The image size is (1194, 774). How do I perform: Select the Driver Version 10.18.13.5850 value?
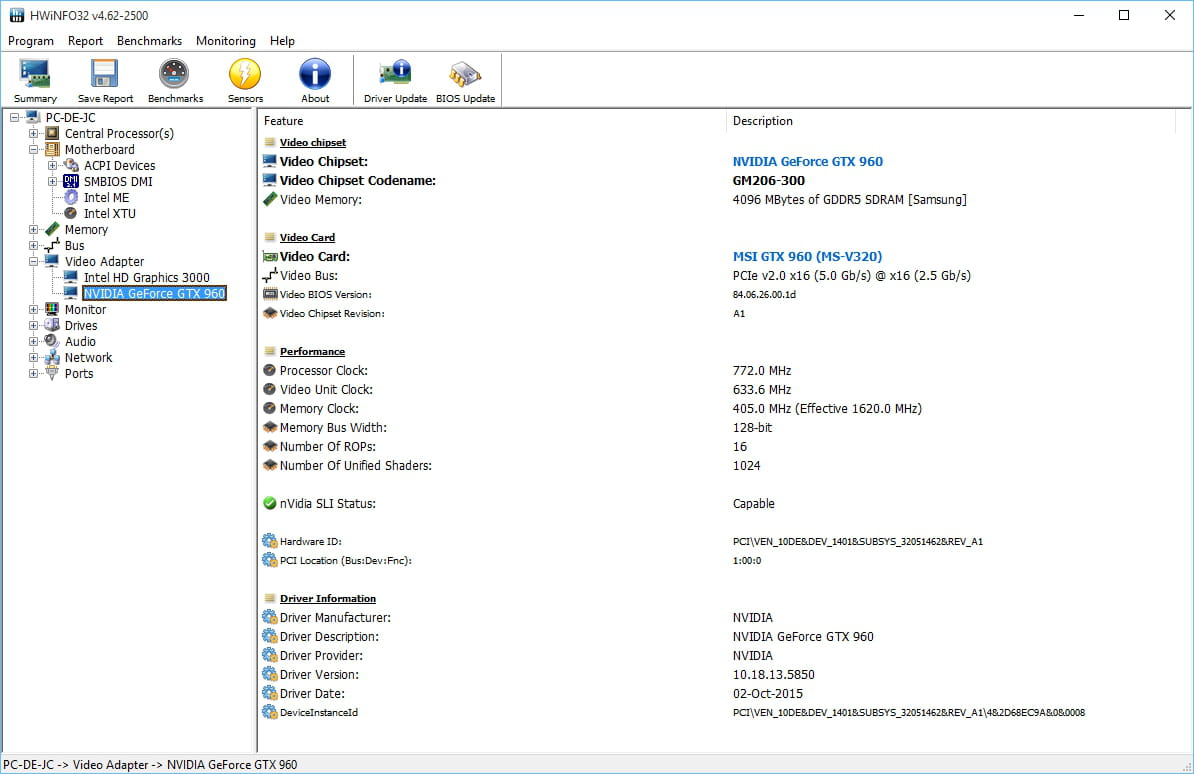coord(773,675)
